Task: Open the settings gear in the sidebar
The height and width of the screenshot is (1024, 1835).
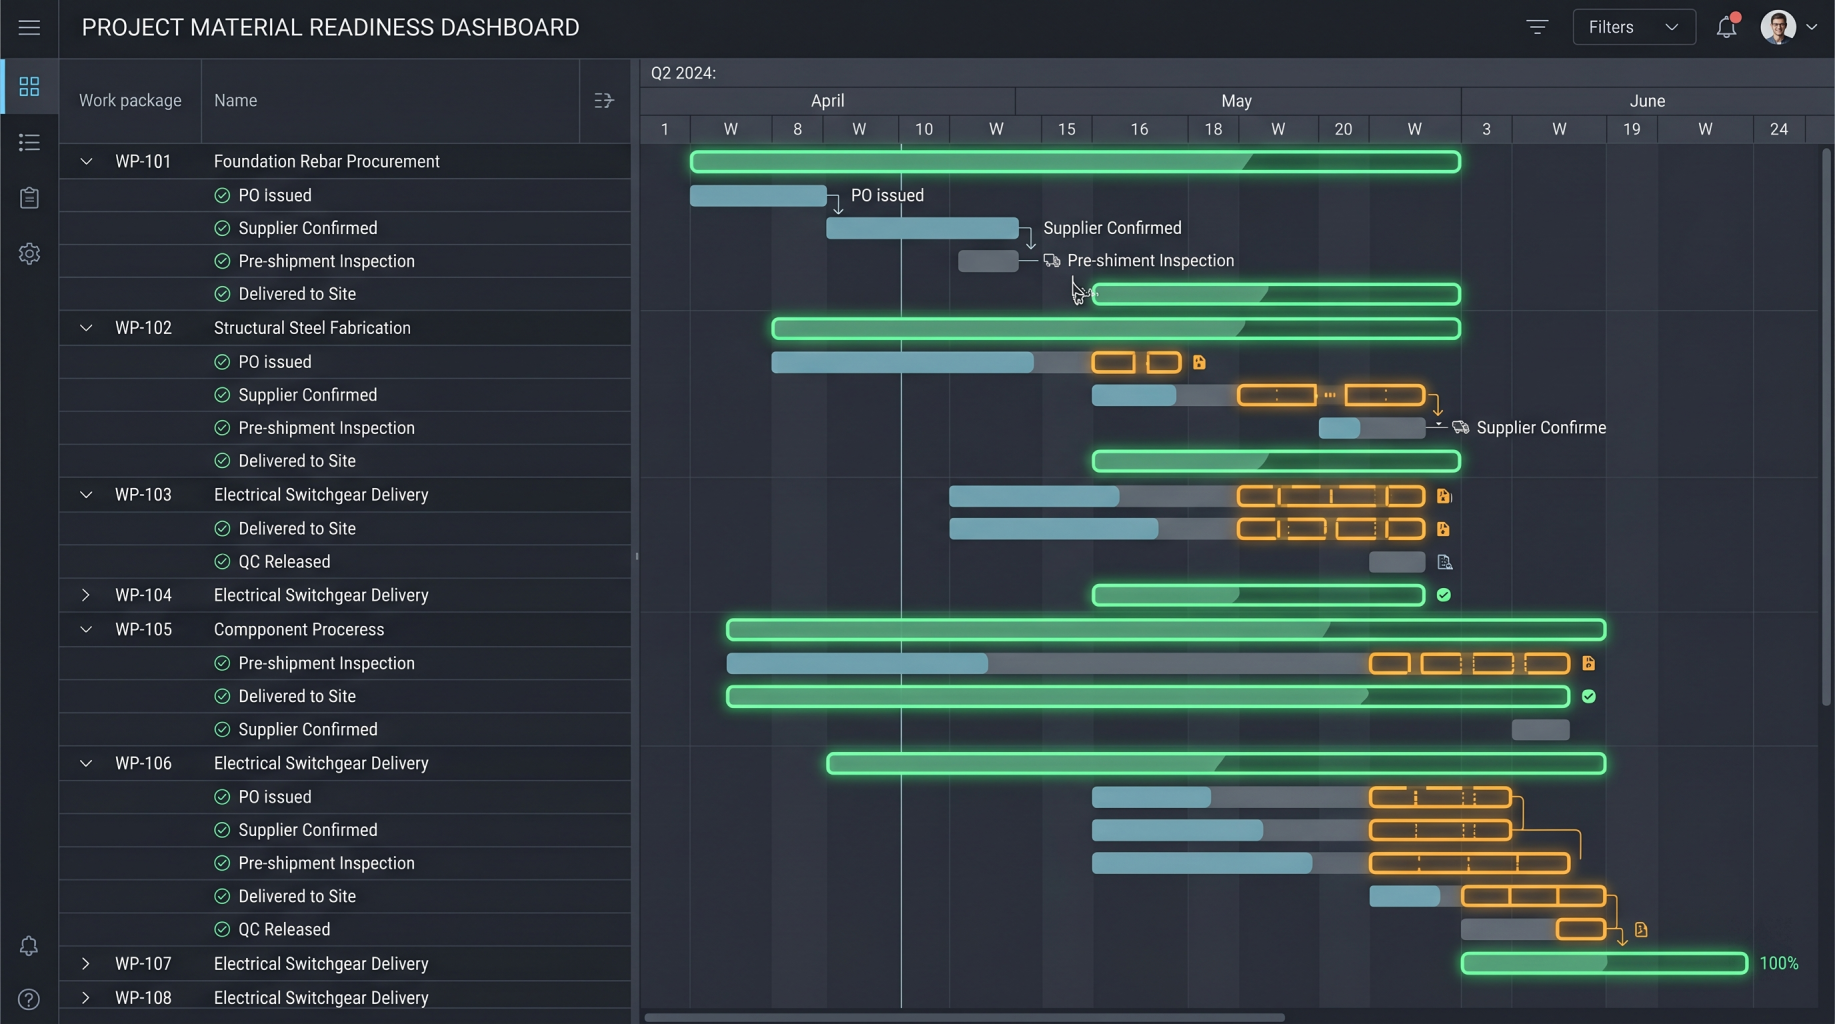Action: point(29,254)
